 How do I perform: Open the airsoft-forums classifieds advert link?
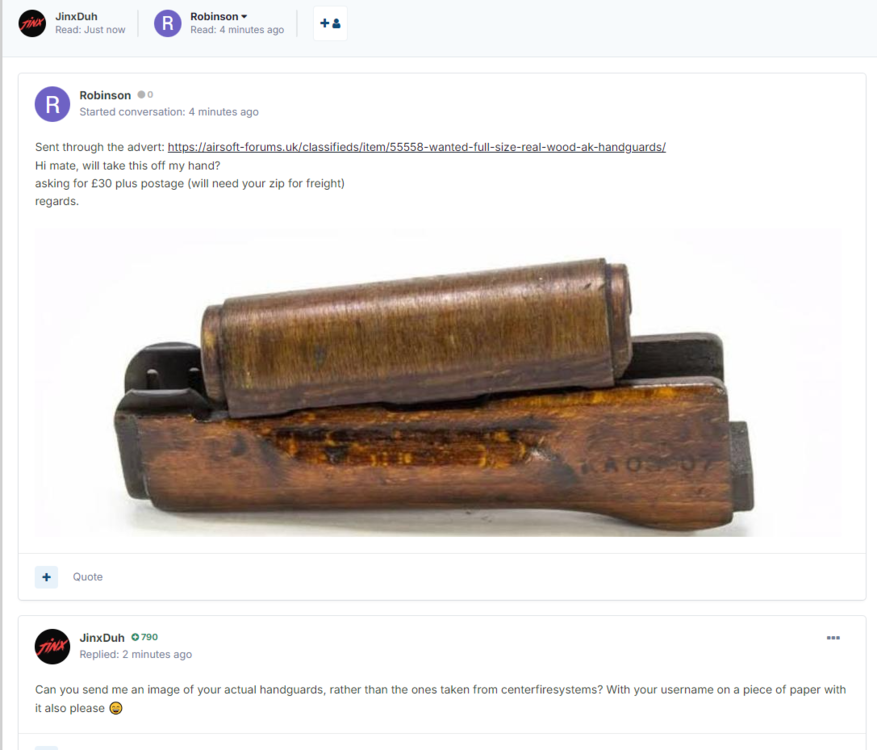417,147
